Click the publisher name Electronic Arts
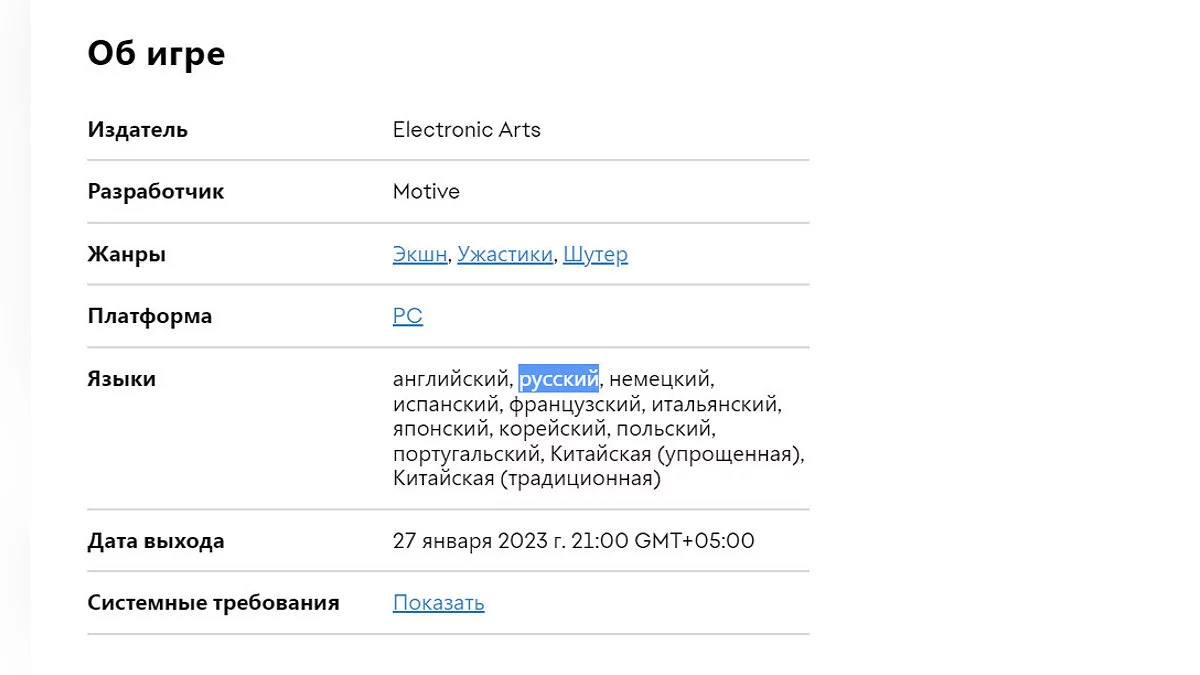This screenshot has height=675, width=1200. click(x=466, y=130)
